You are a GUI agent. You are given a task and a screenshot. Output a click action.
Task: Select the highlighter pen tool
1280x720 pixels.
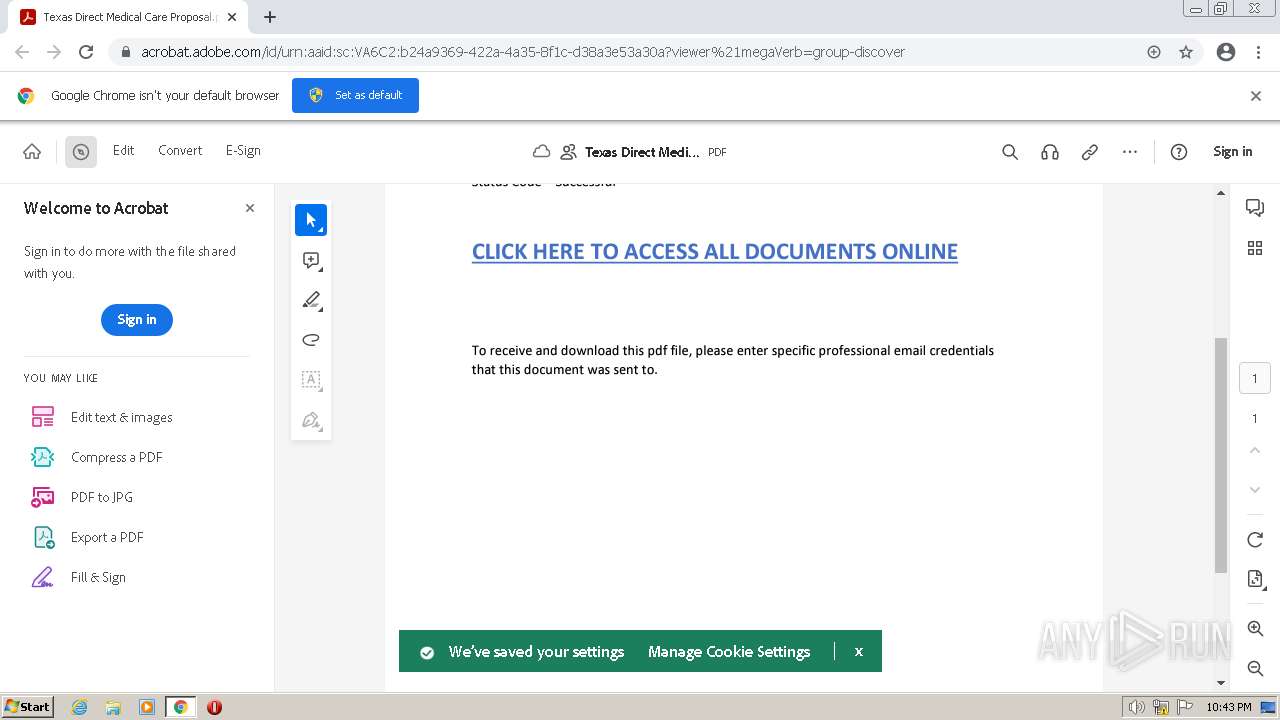(311, 300)
